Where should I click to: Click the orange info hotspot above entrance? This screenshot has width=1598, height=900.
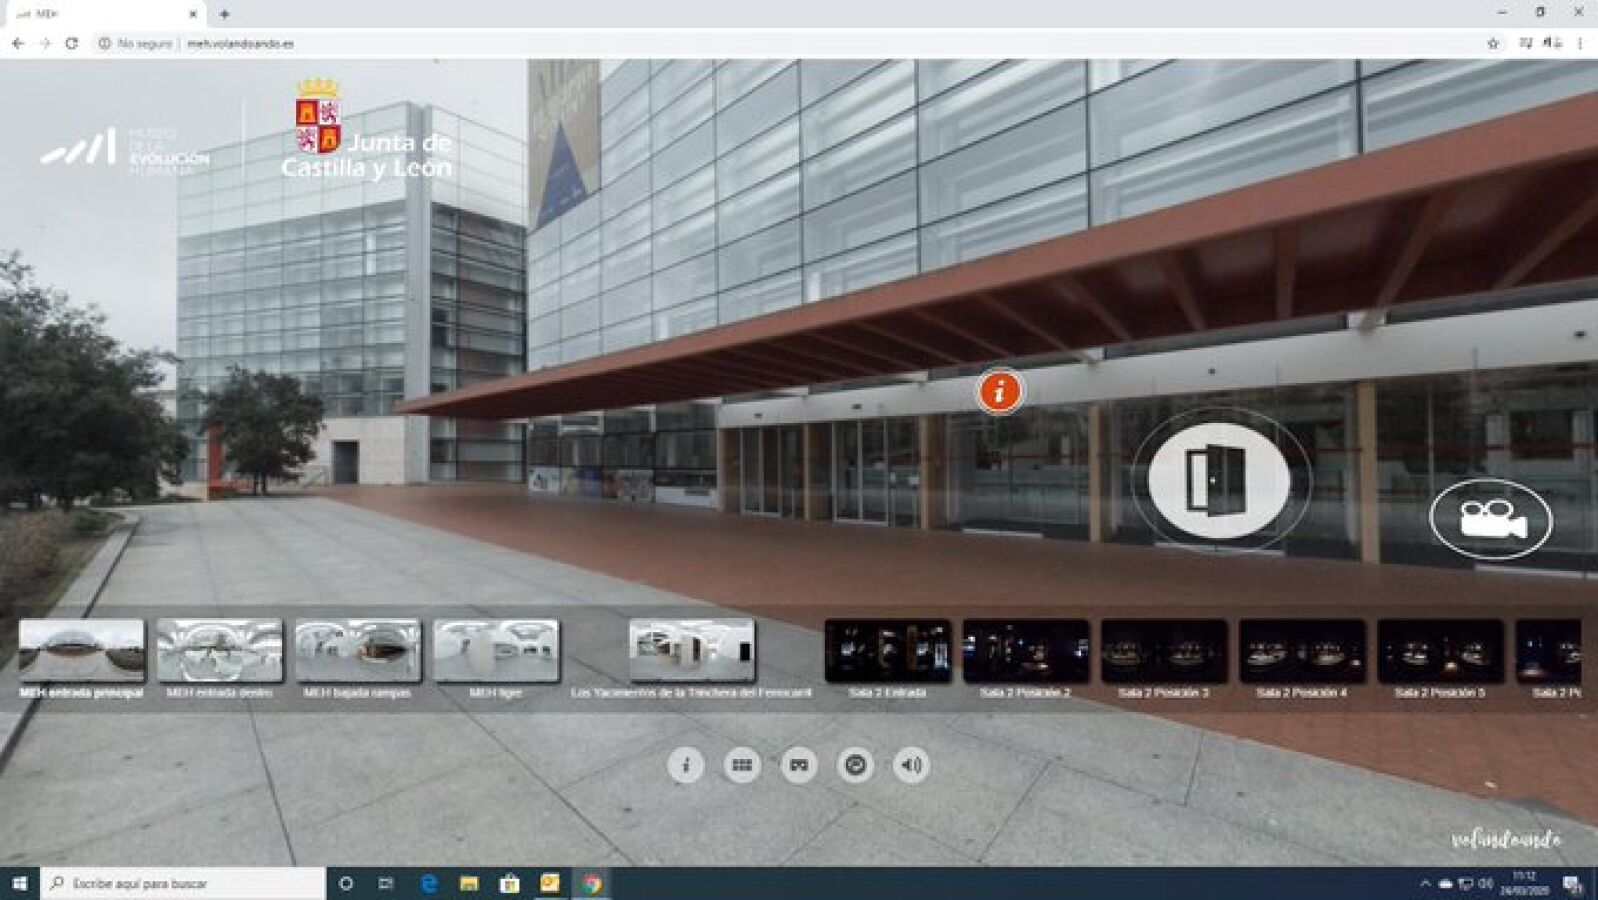999,391
